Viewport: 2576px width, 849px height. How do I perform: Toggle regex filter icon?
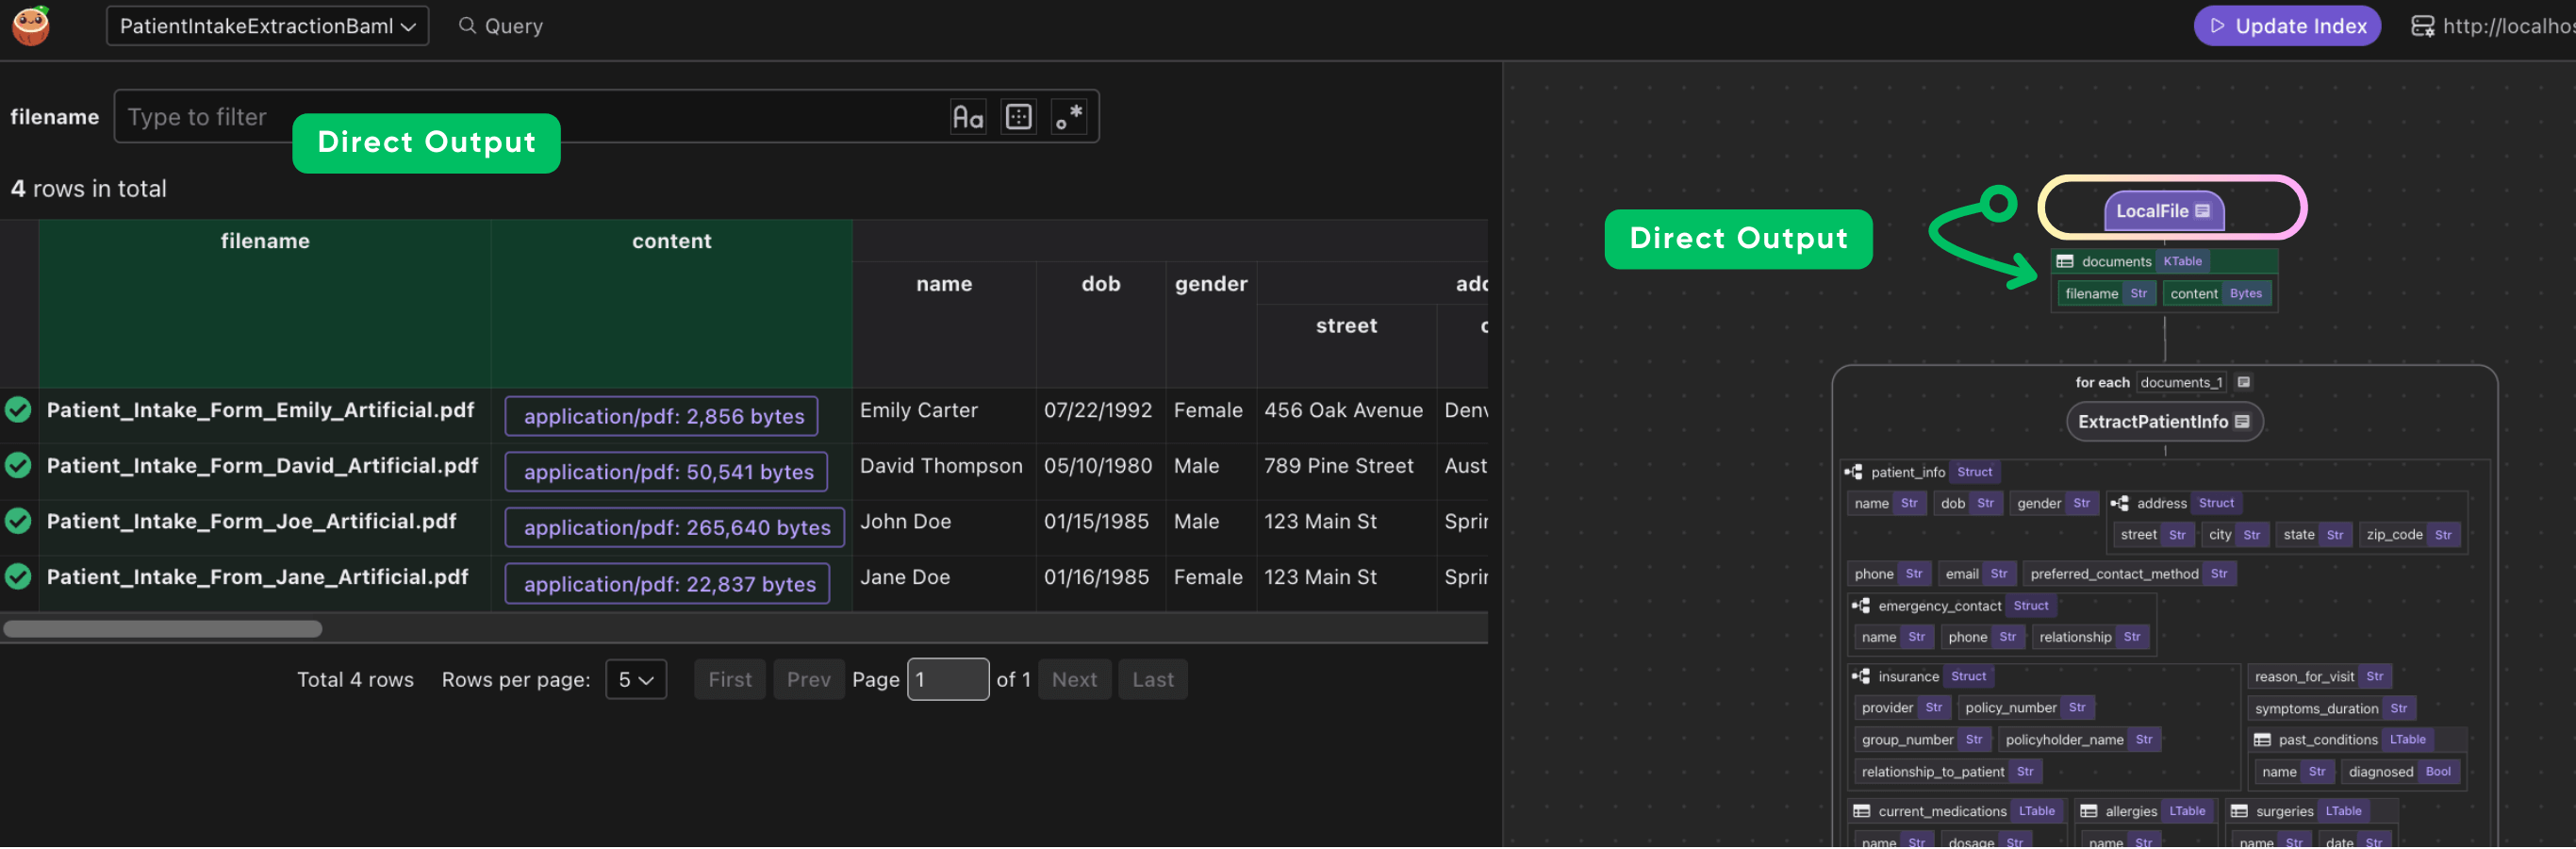click(x=1069, y=117)
